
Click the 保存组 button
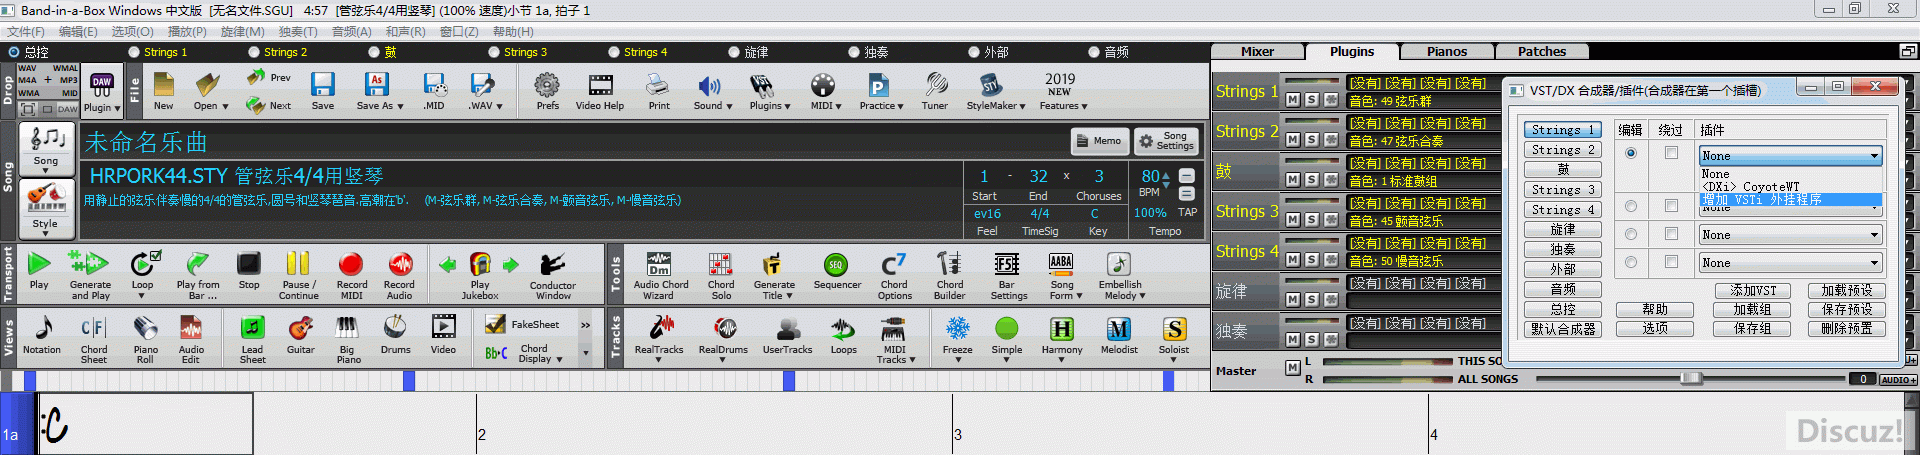pyautogui.click(x=1753, y=328)
